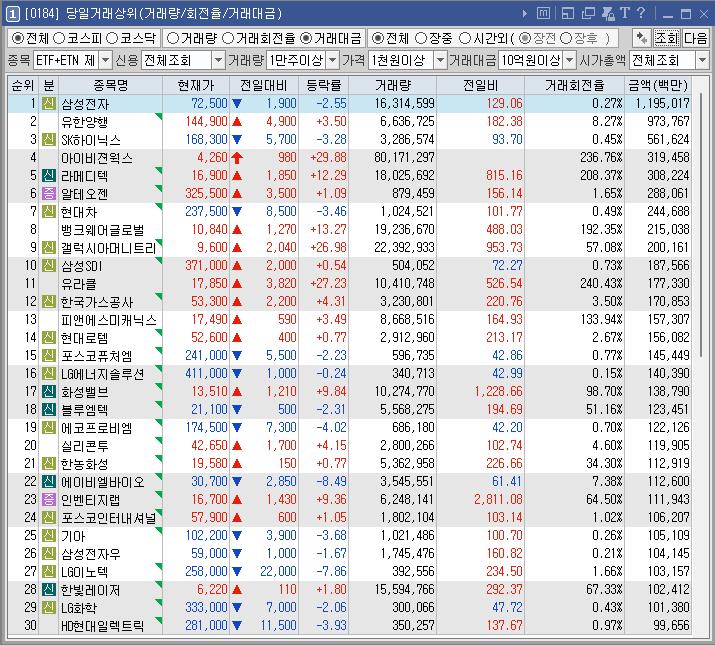
Task: Open the 신용 전체조회 dropdown
Action: (218, 60)
